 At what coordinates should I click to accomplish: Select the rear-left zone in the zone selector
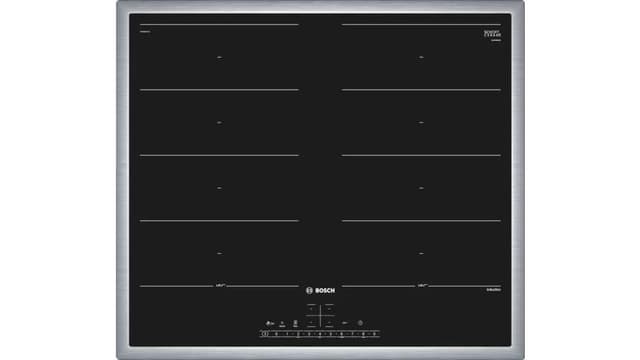(311, 309)
